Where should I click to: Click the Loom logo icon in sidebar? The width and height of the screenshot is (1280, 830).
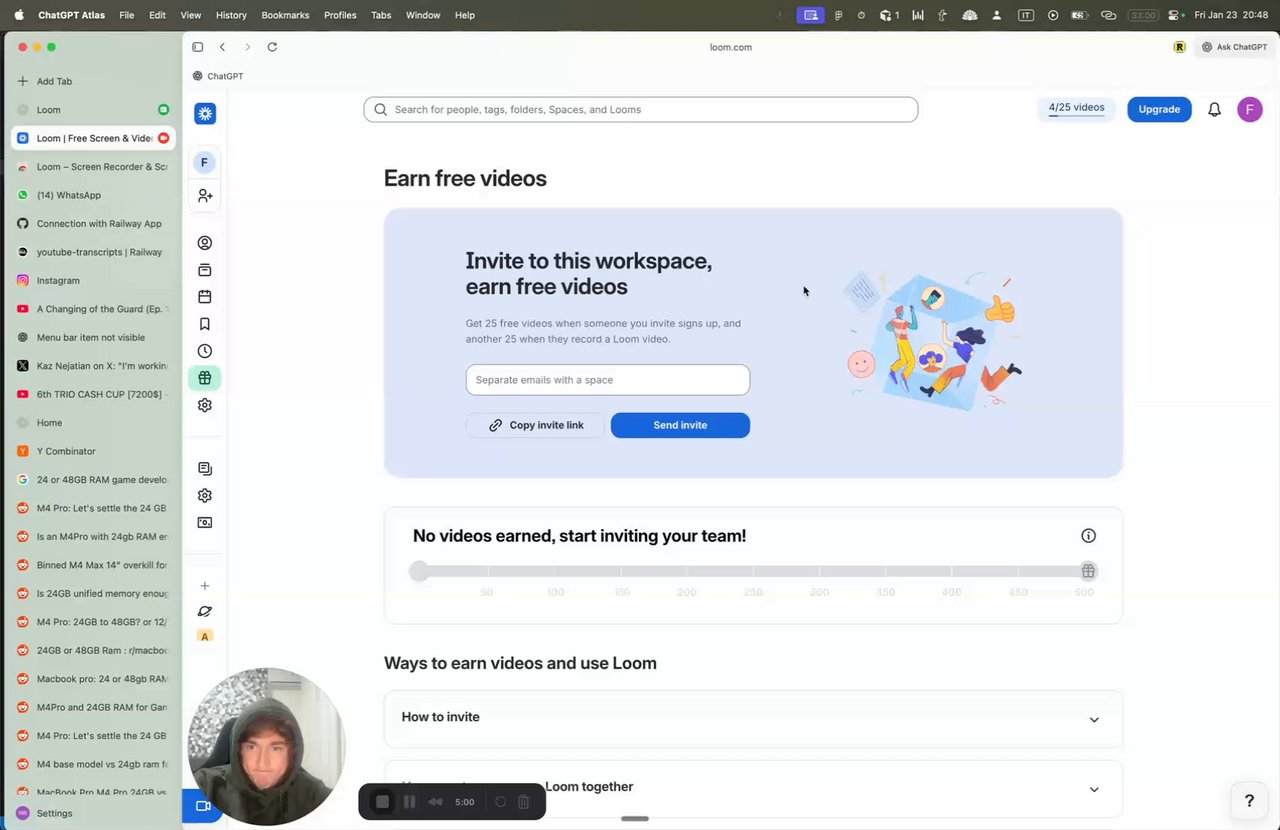205,114
